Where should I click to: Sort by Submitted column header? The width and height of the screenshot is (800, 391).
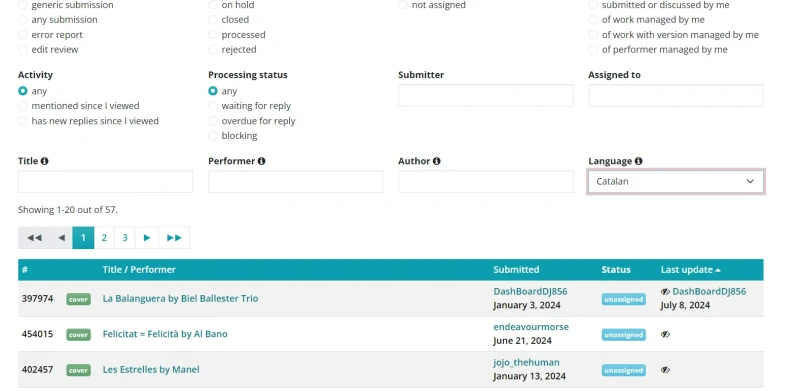click(x=516, y=270)
